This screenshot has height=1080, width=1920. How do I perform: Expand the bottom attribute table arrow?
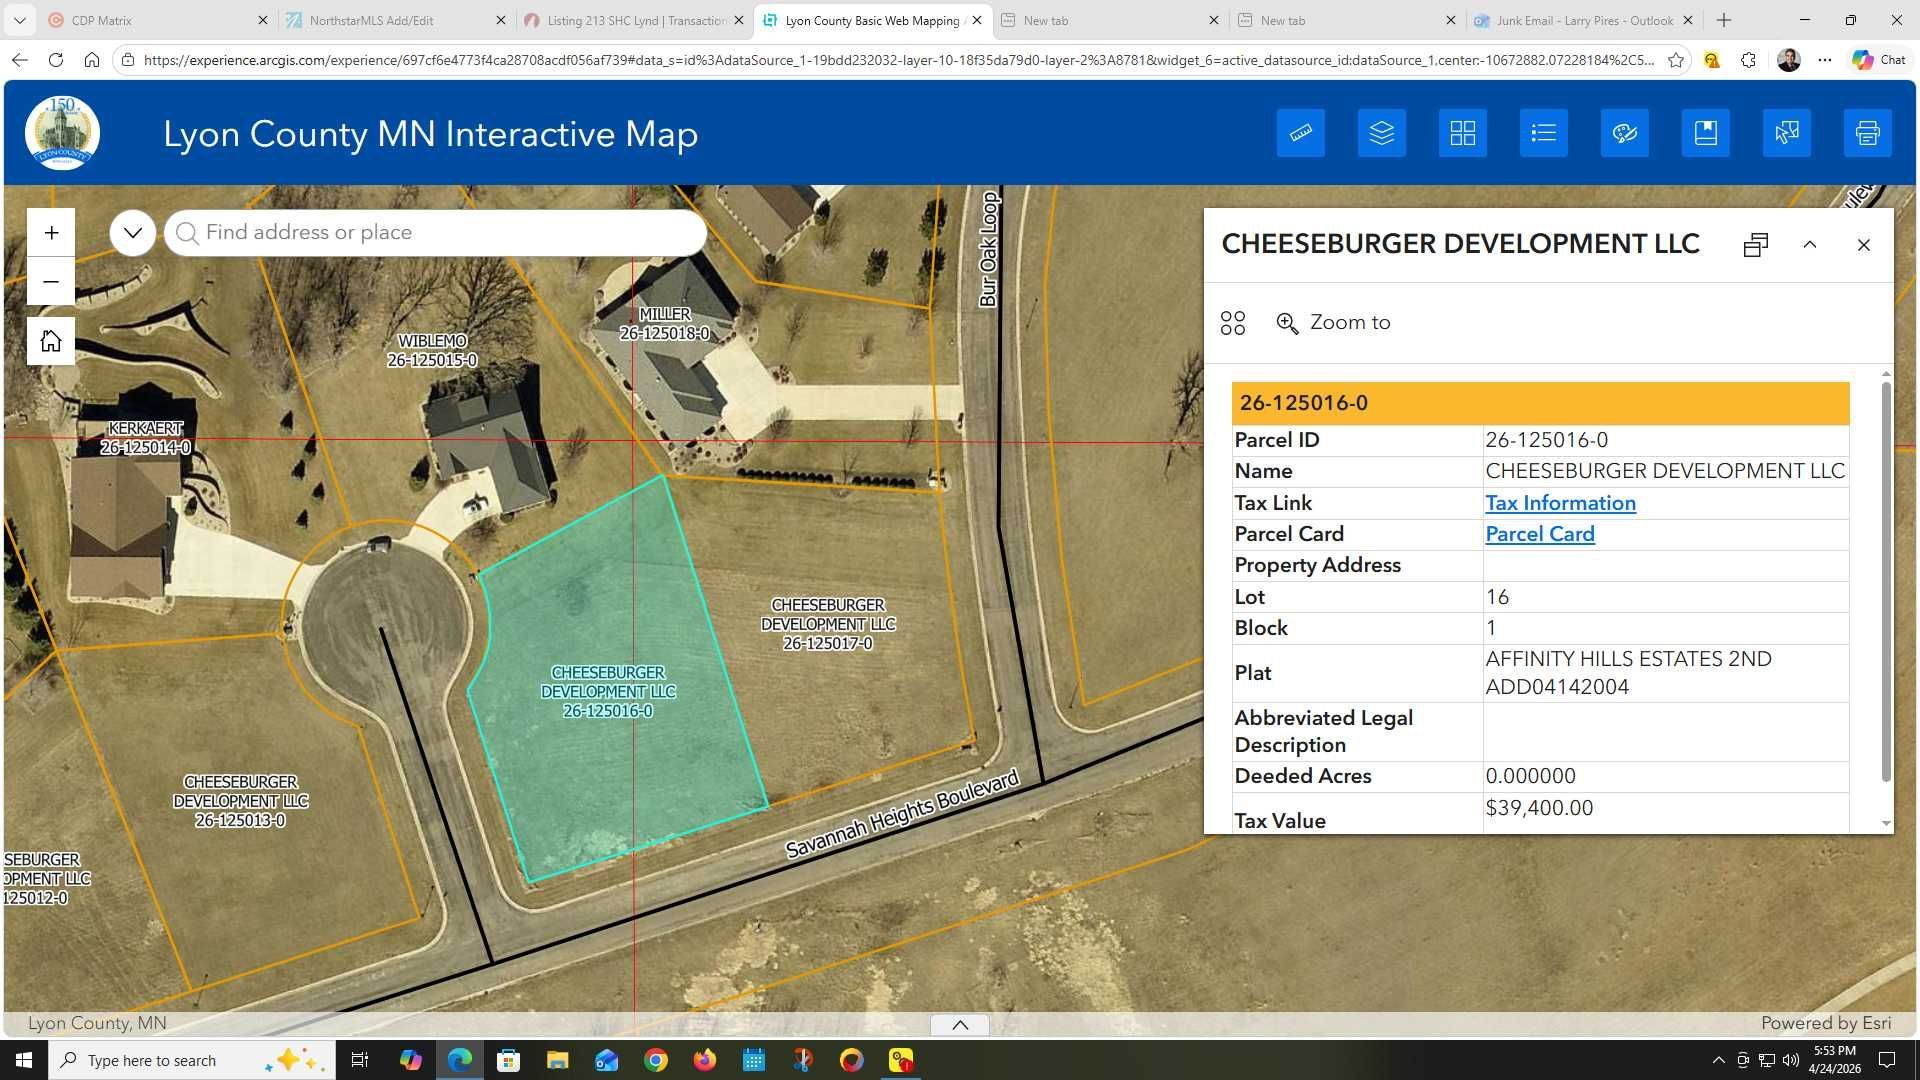click(x=959, y=1024)
